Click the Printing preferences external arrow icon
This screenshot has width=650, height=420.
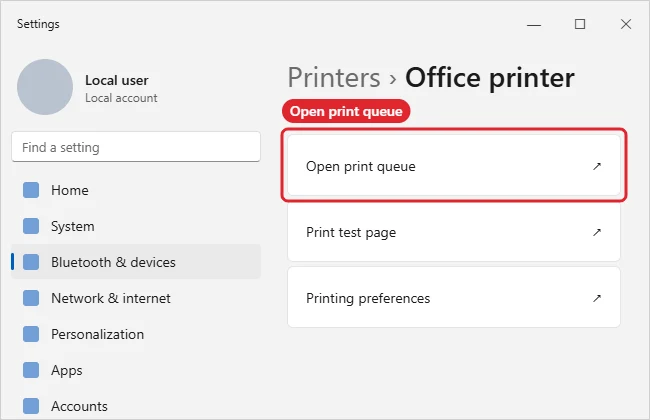tap(597, 298)
